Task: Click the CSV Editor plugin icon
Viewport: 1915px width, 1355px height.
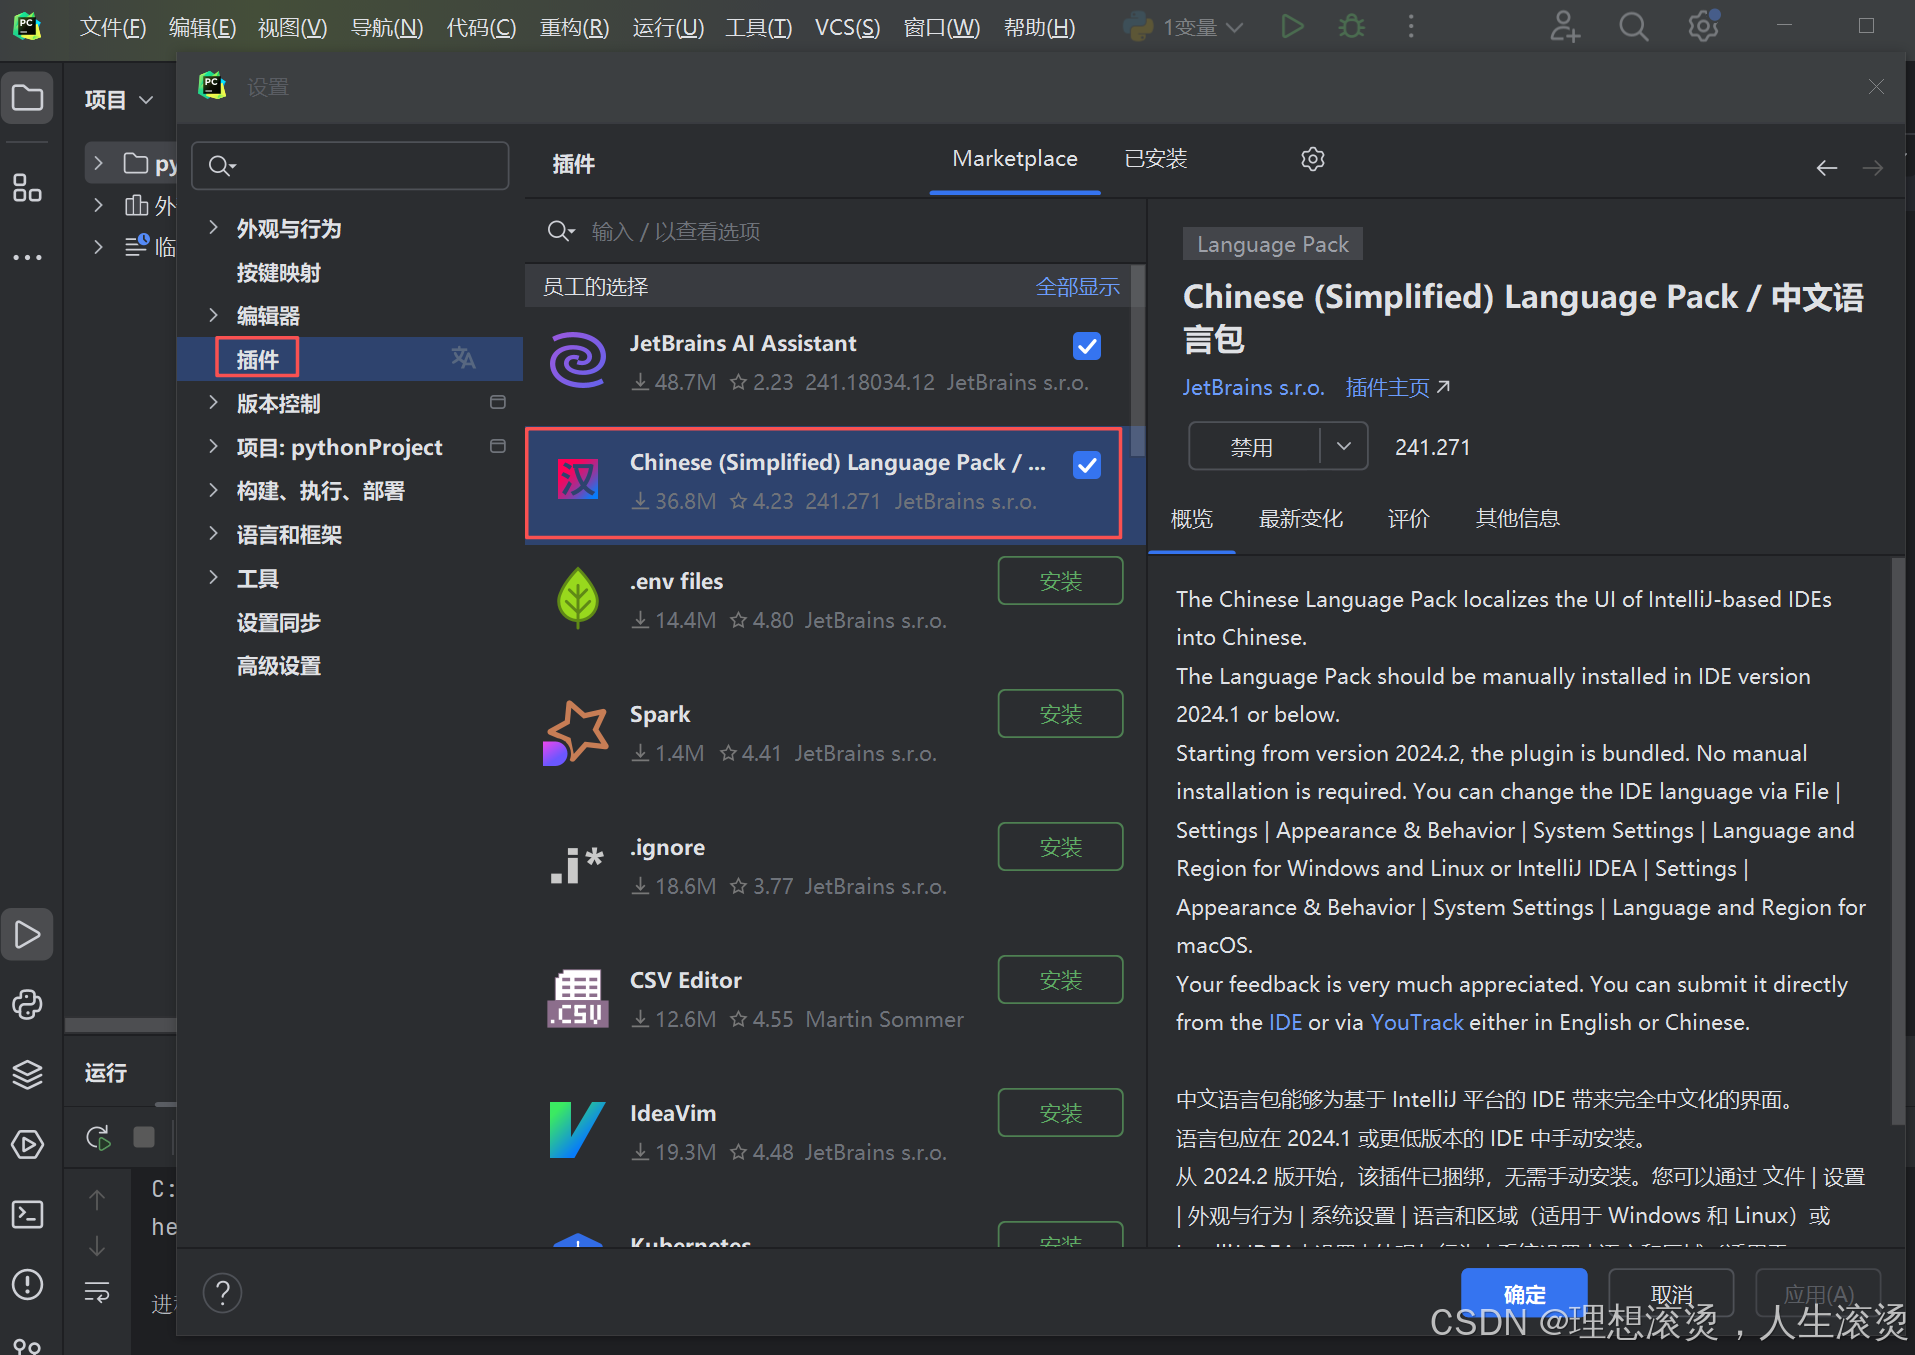Action: [578, 998]
